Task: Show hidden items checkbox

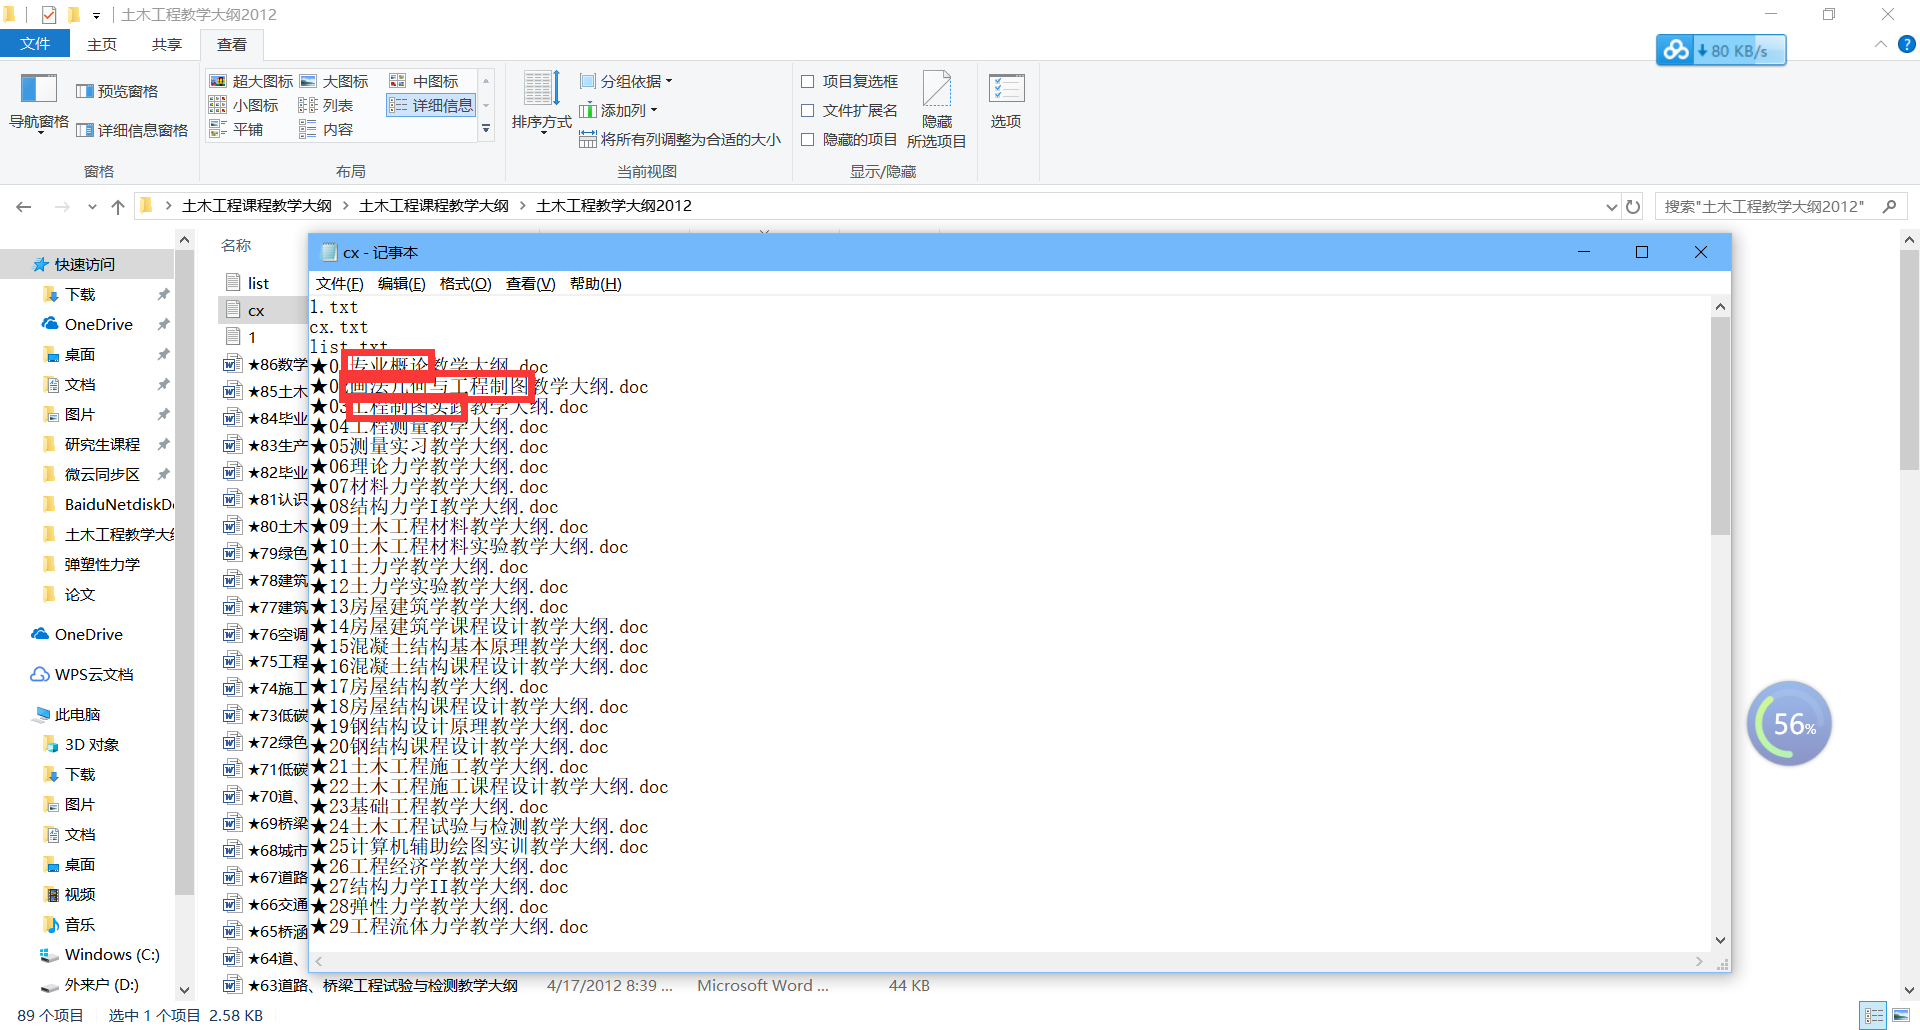Action: 808,140
